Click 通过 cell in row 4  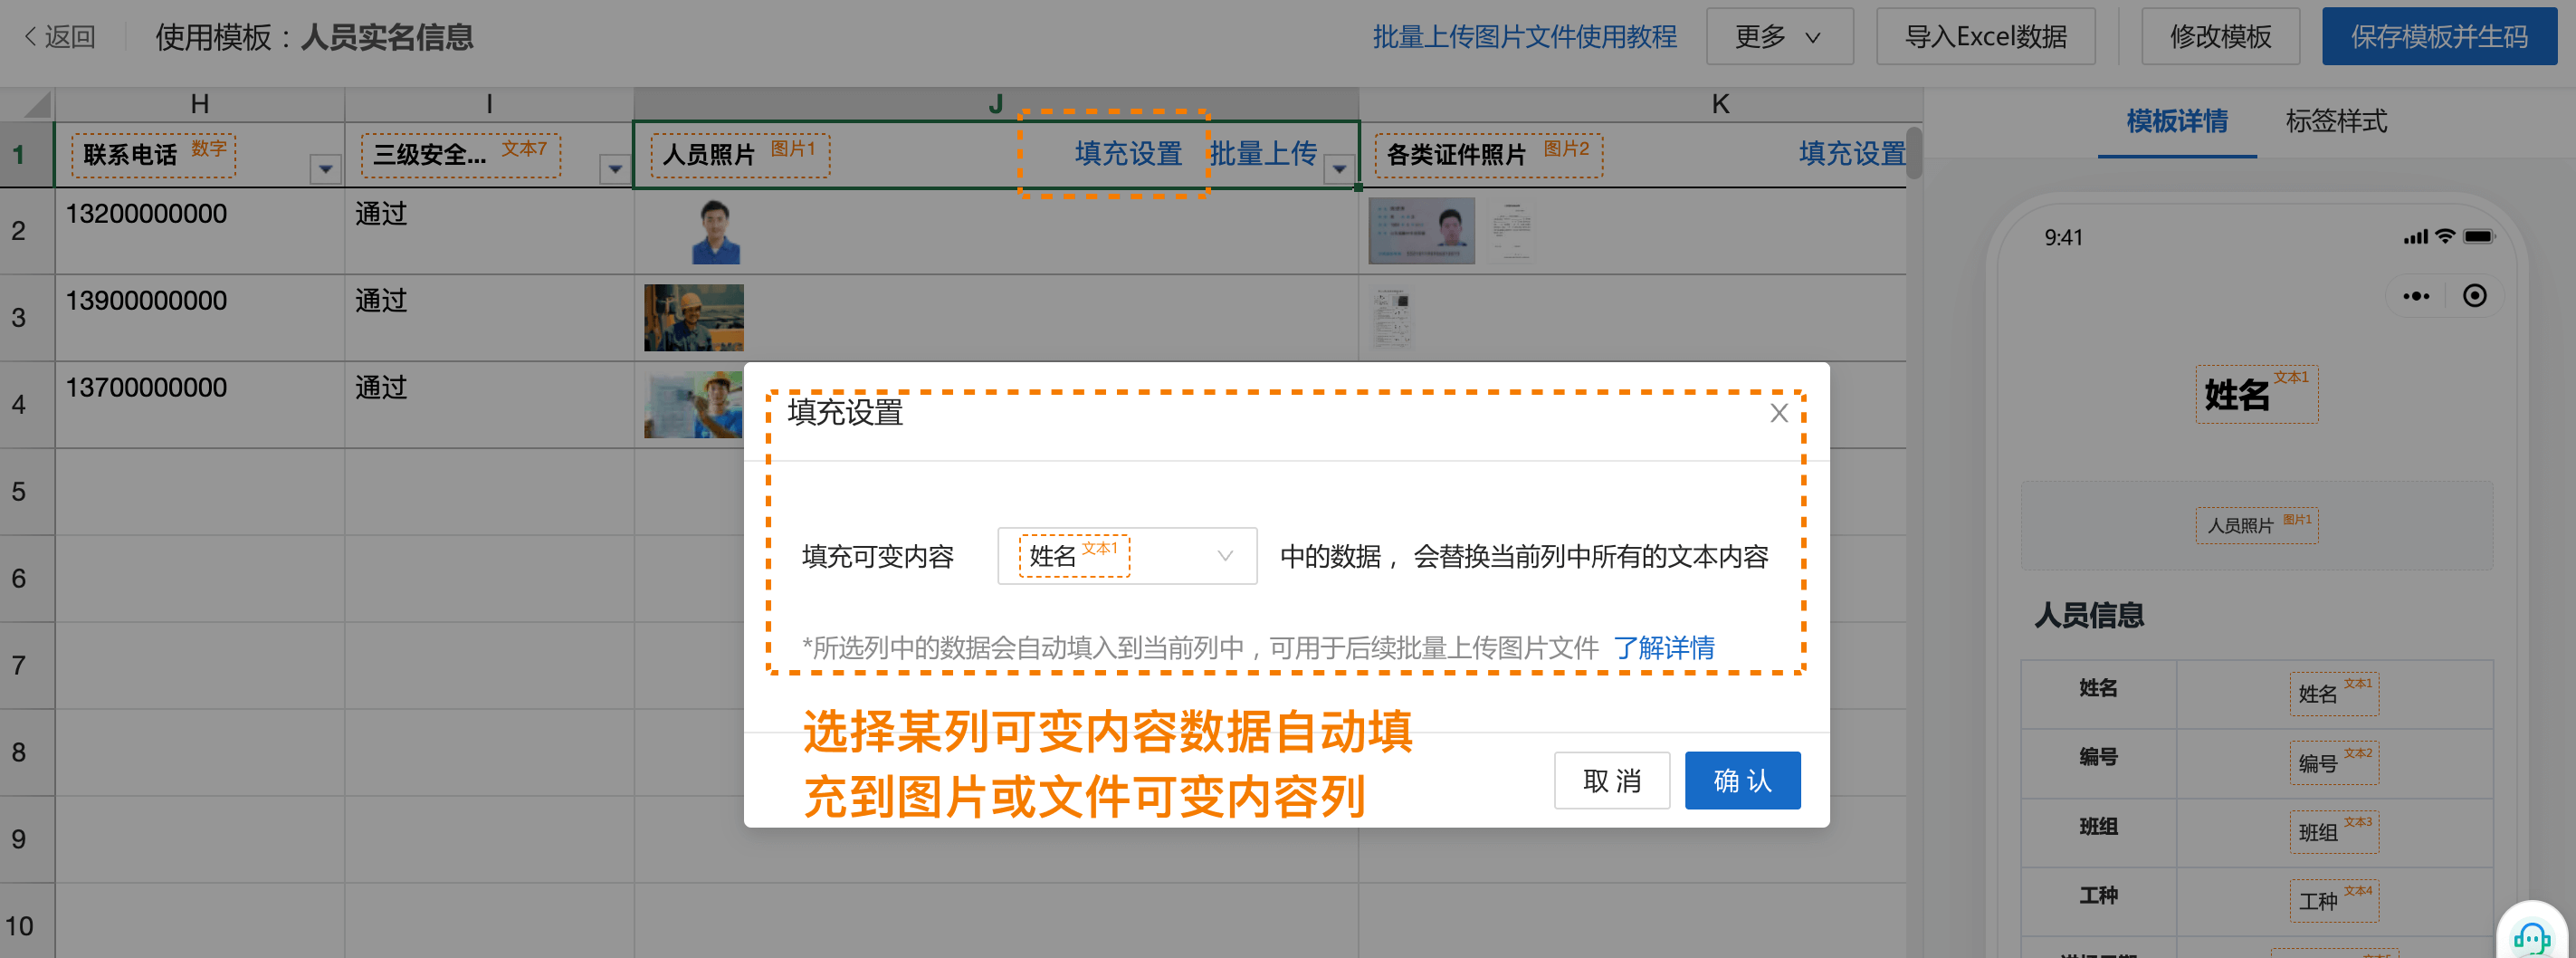point(489,405)
